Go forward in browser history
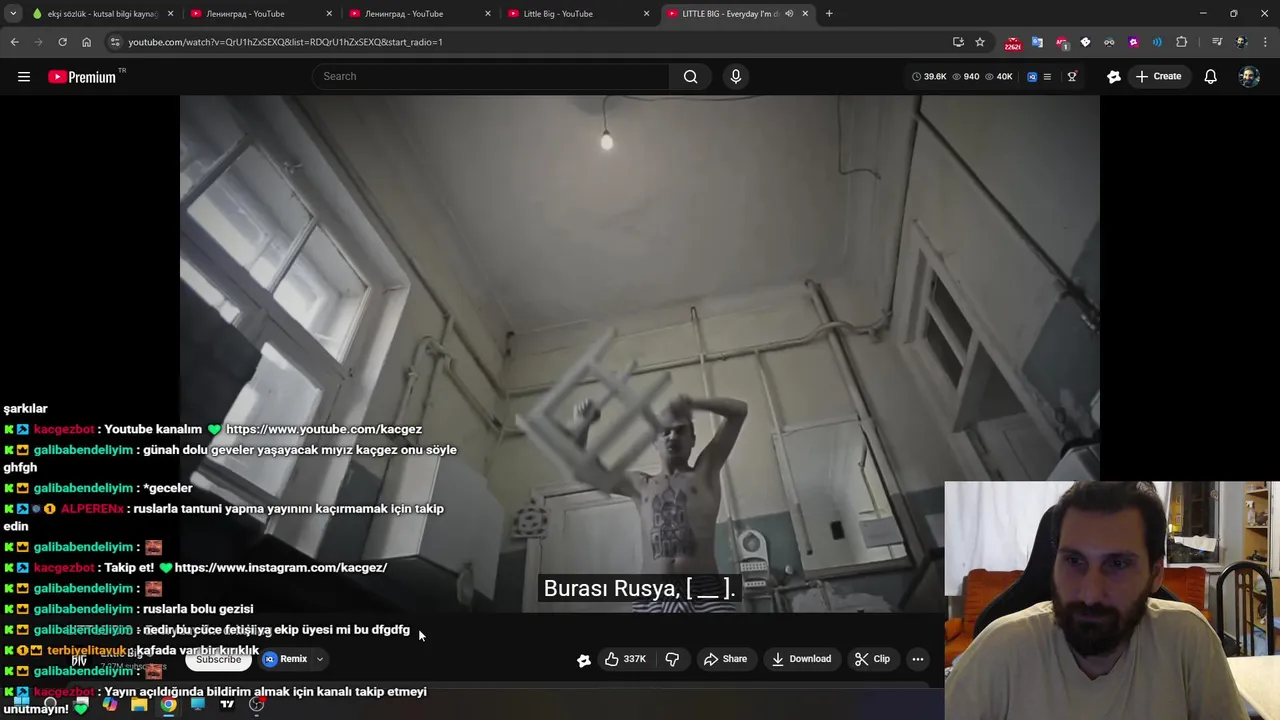 [x=38, y=42]
